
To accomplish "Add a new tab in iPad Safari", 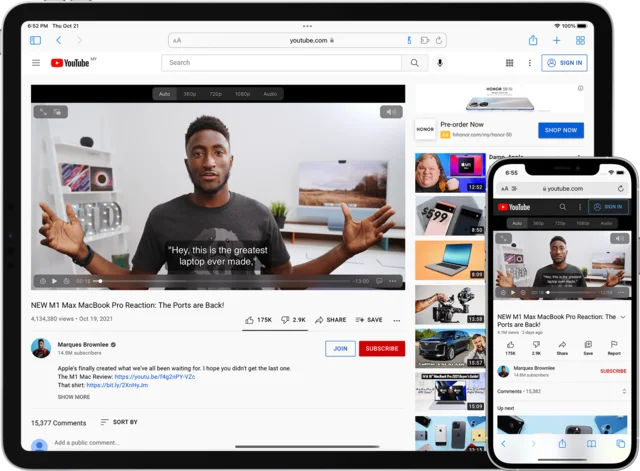I will tap(556, 40).
